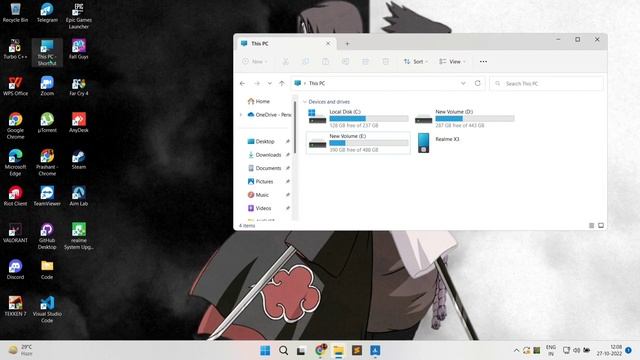Select the Telegram desktop icon

pos(47,12)
